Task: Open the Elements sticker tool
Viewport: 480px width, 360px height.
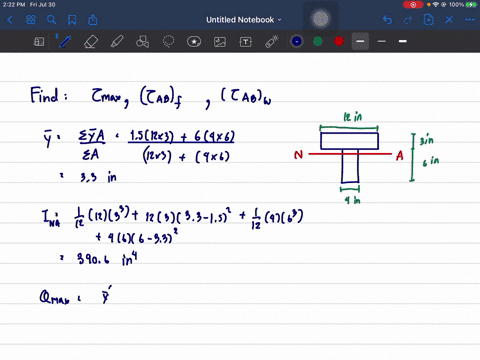Action: point(194,42)
